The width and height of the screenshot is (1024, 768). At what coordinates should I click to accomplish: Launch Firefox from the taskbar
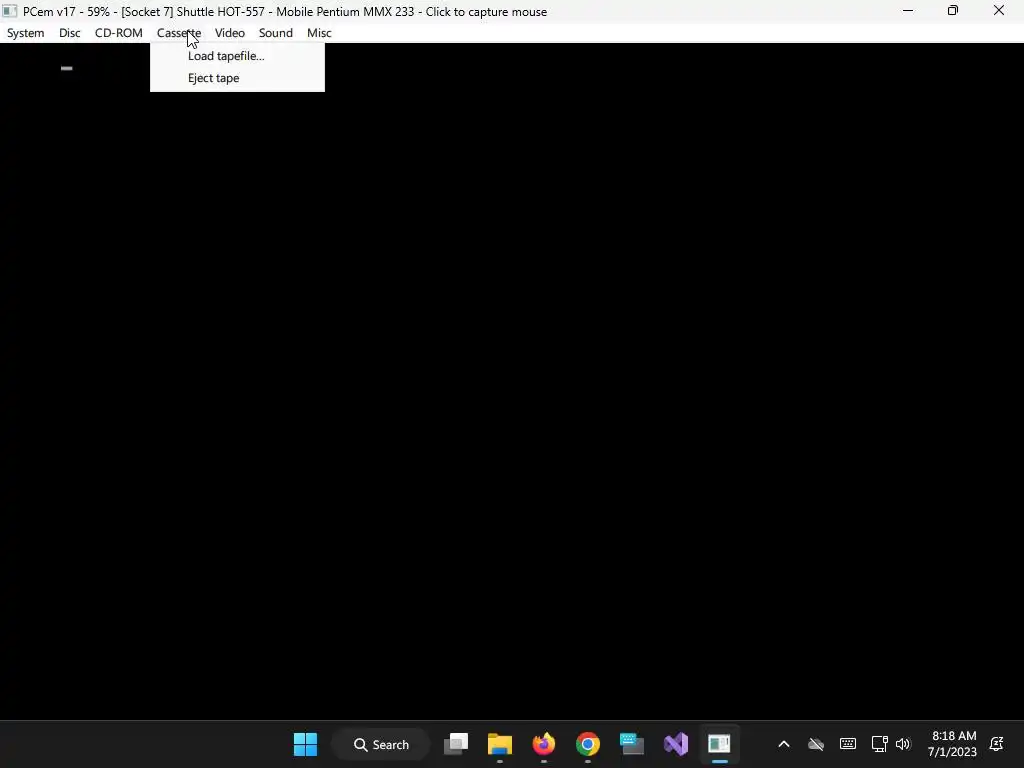click(543, 744)
